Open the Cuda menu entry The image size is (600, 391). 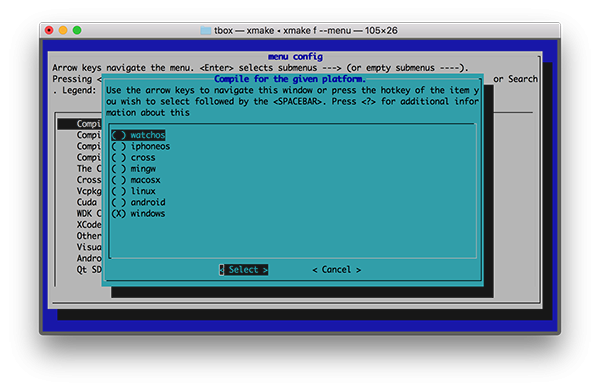86,202
